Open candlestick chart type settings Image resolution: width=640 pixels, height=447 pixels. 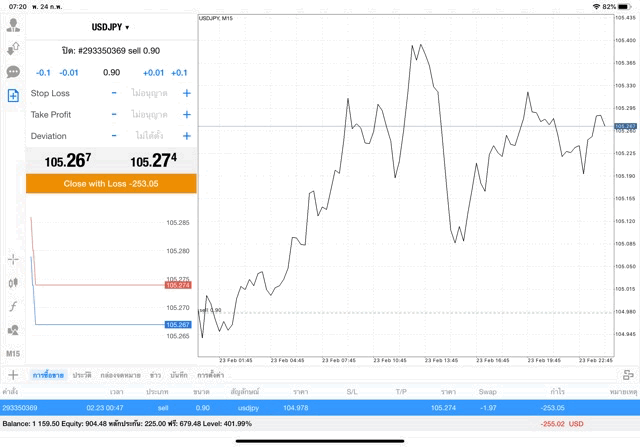(13, 283)
